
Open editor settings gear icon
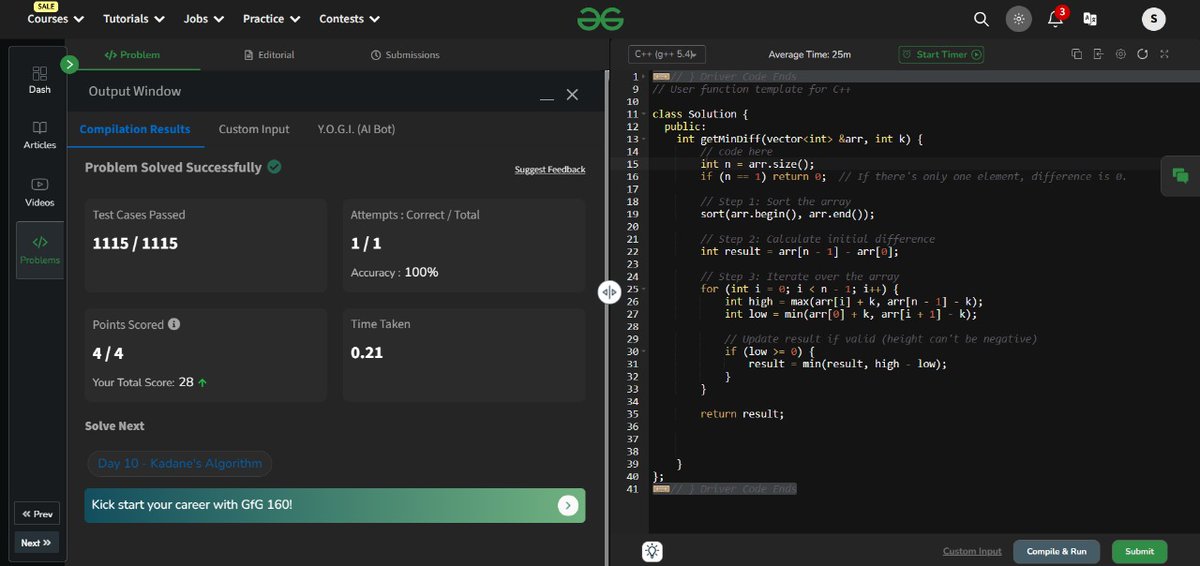[1120, 54]
